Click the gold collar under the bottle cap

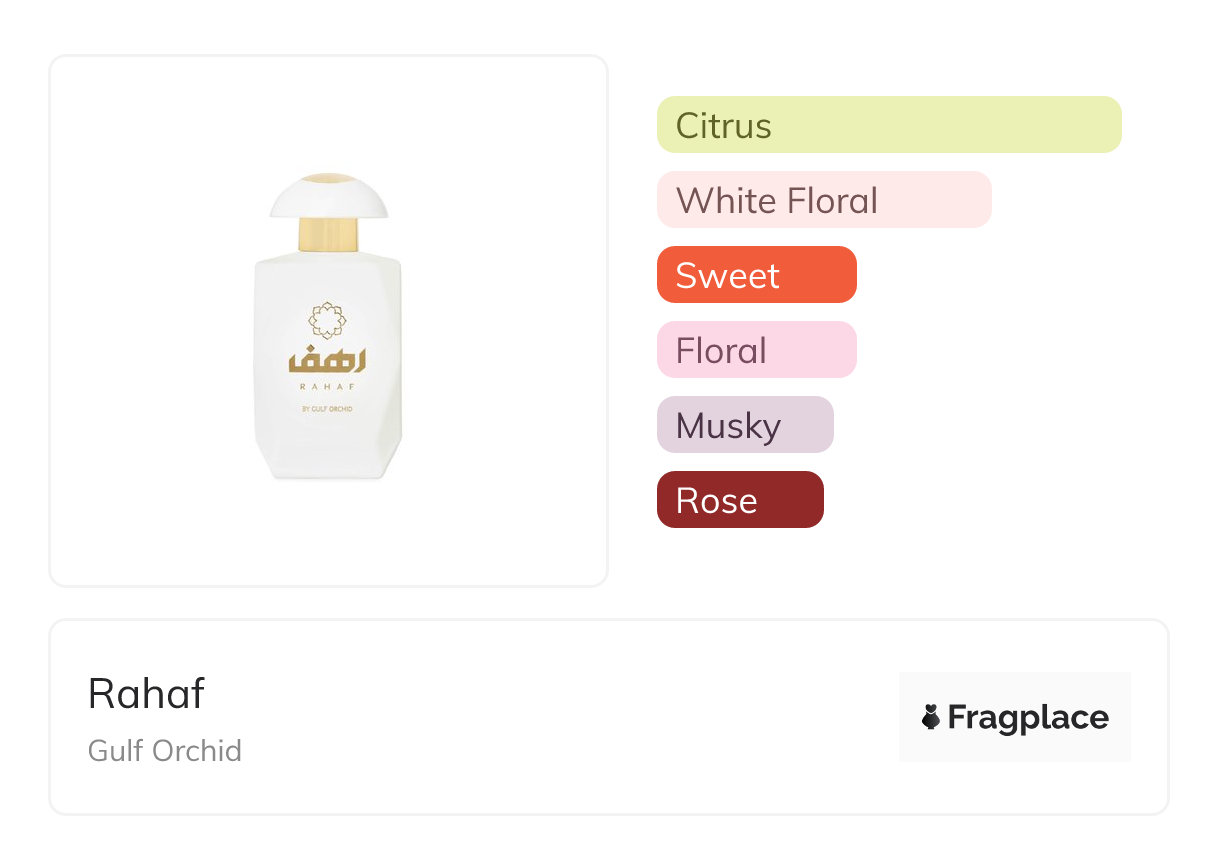[328, 236]
